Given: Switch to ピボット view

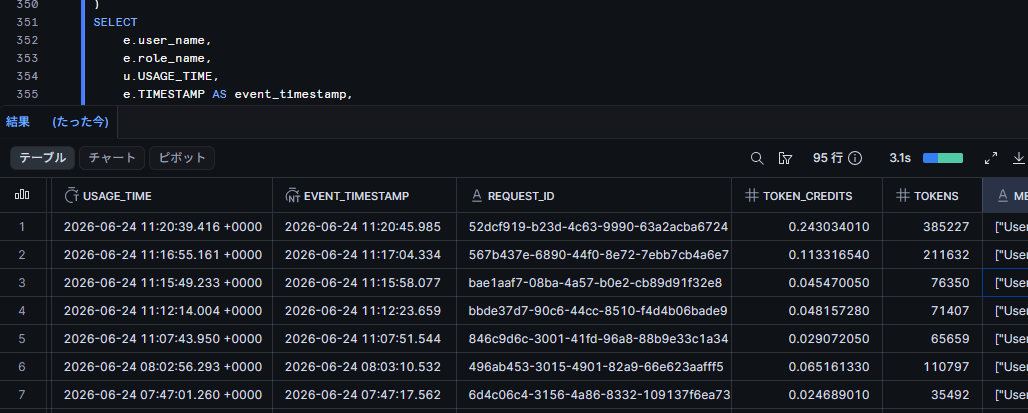Looking at the screenshot, I should 182,158.
